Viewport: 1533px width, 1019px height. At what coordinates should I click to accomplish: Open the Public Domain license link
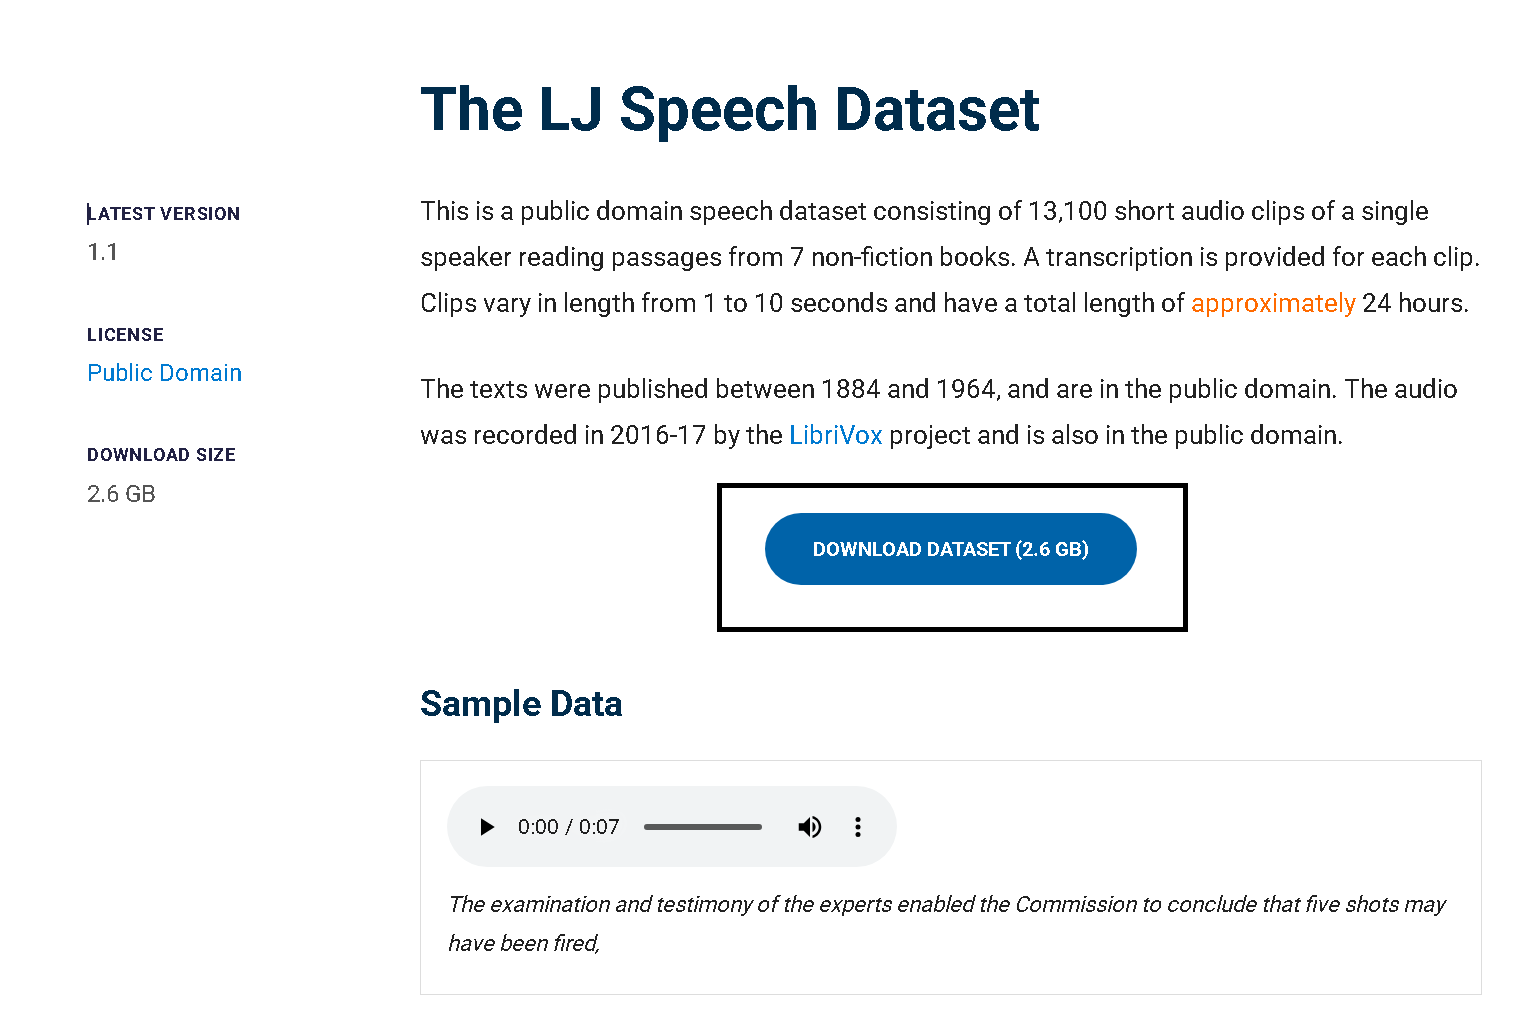pos(165,373)
